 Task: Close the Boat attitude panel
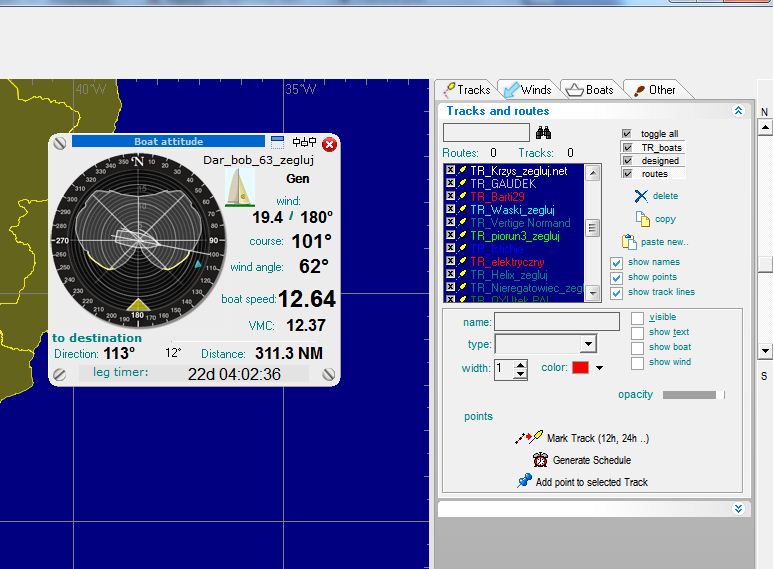click(329, 144)
